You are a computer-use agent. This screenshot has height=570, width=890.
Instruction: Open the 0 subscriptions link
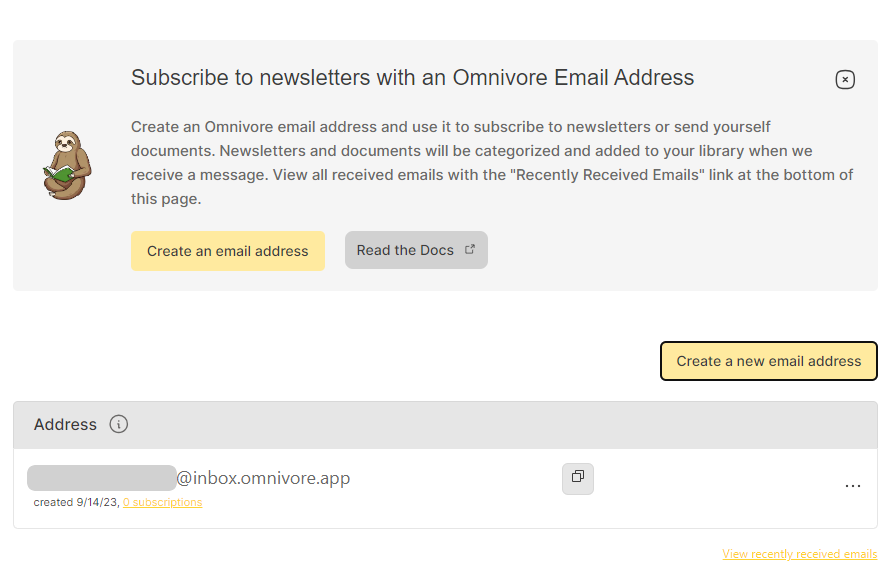coord(162,502)
